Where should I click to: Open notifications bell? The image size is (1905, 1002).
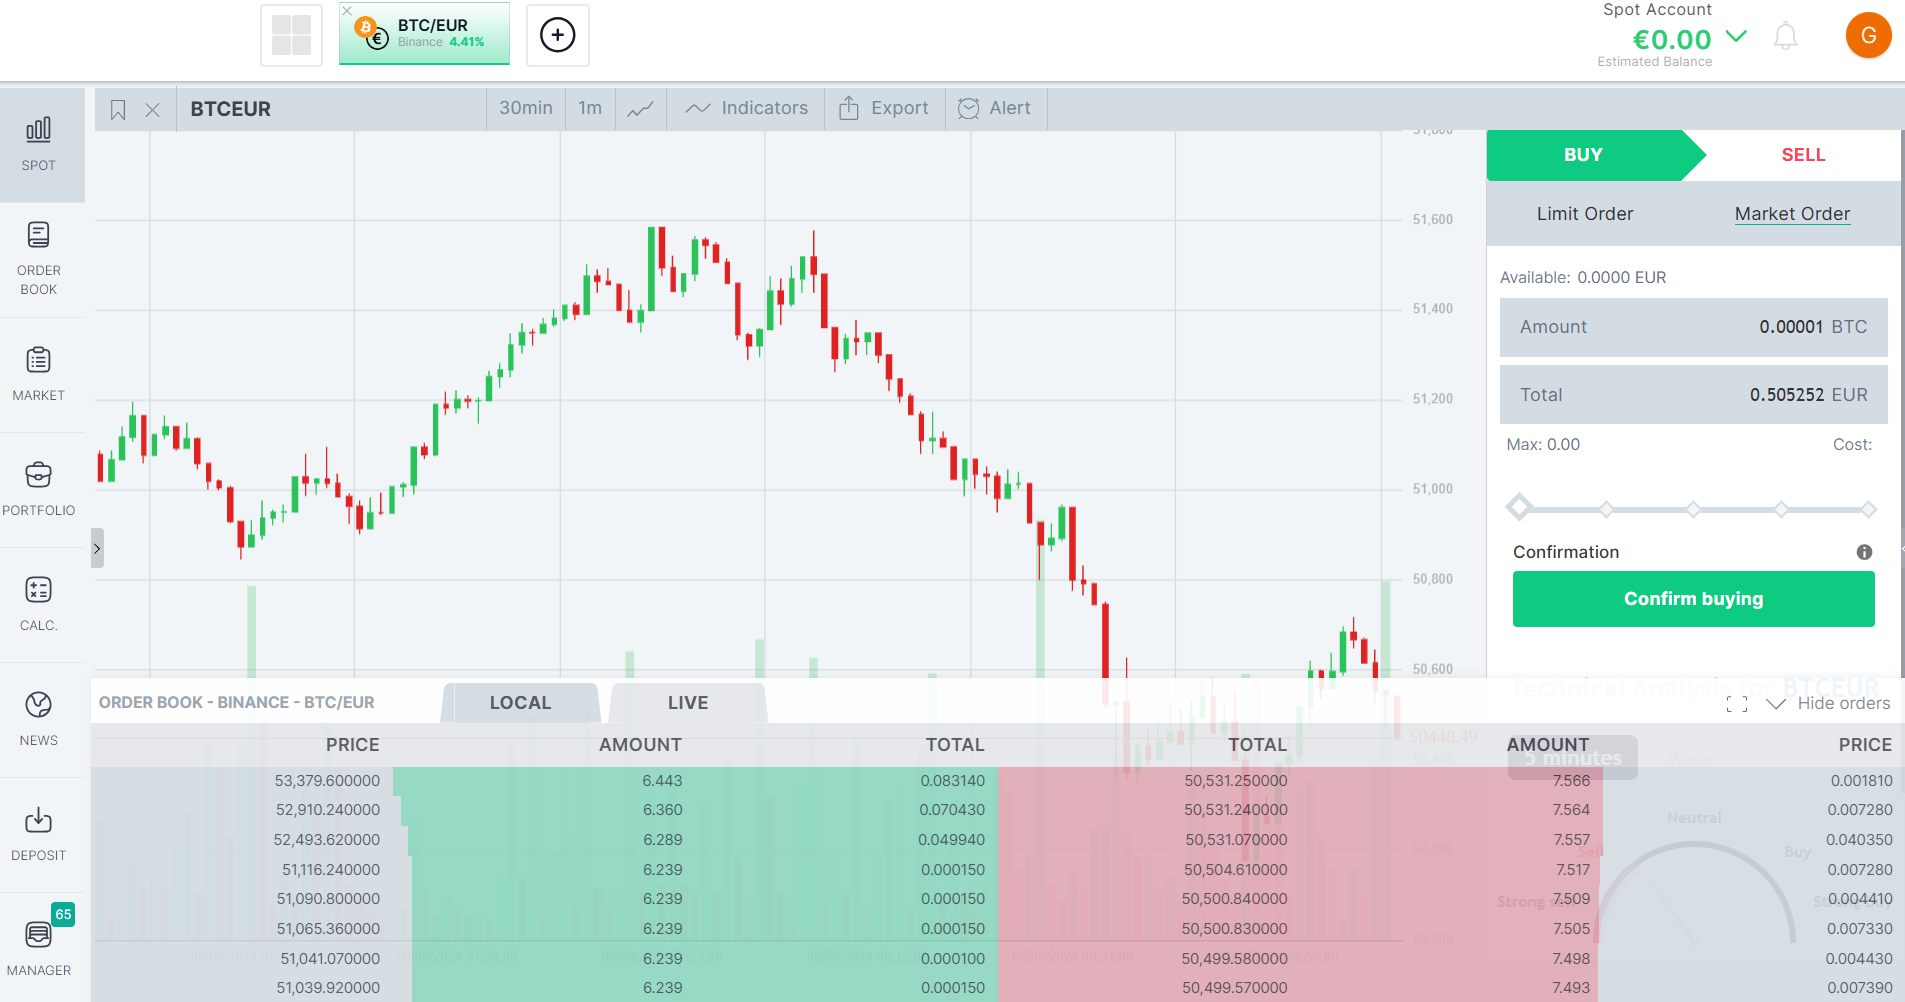point(1785,37)
